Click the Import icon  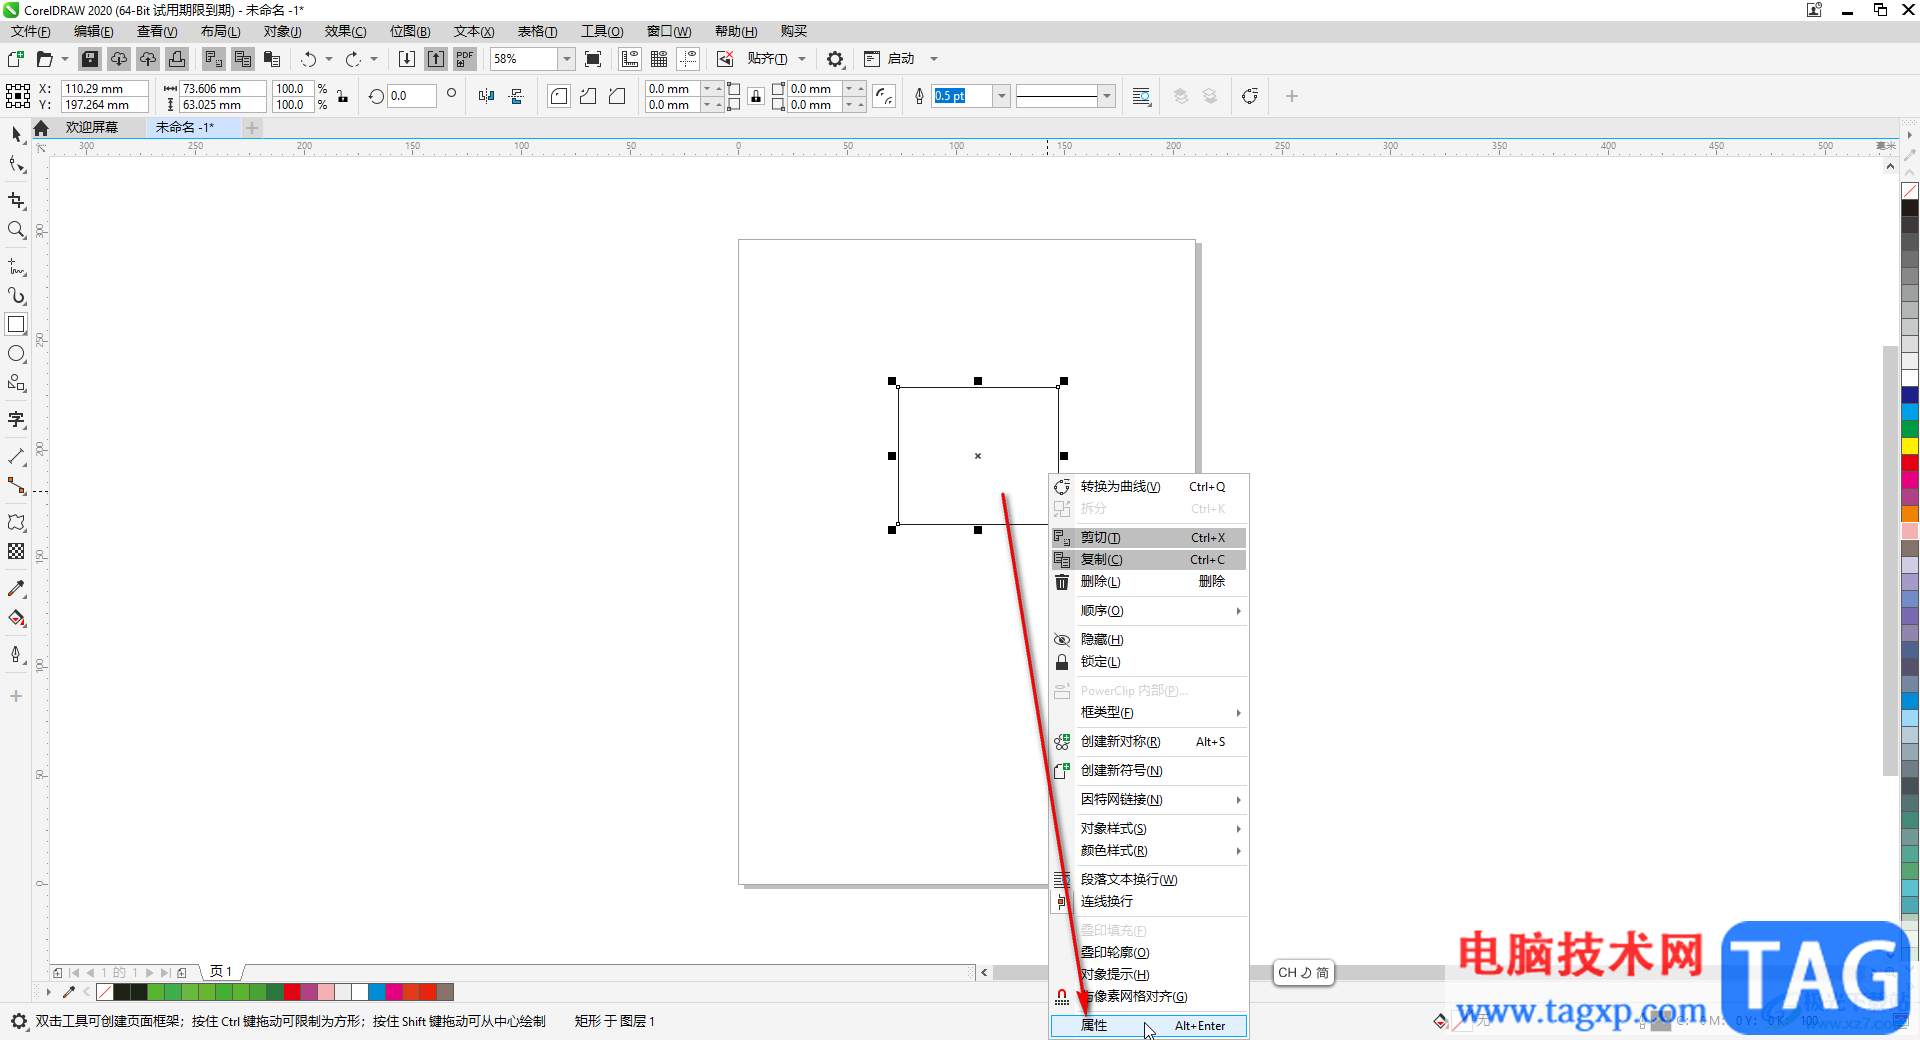point(407,59)
